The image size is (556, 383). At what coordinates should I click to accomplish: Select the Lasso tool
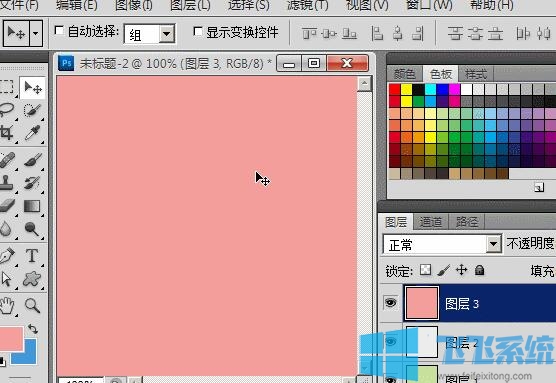(x=6, y=110)
